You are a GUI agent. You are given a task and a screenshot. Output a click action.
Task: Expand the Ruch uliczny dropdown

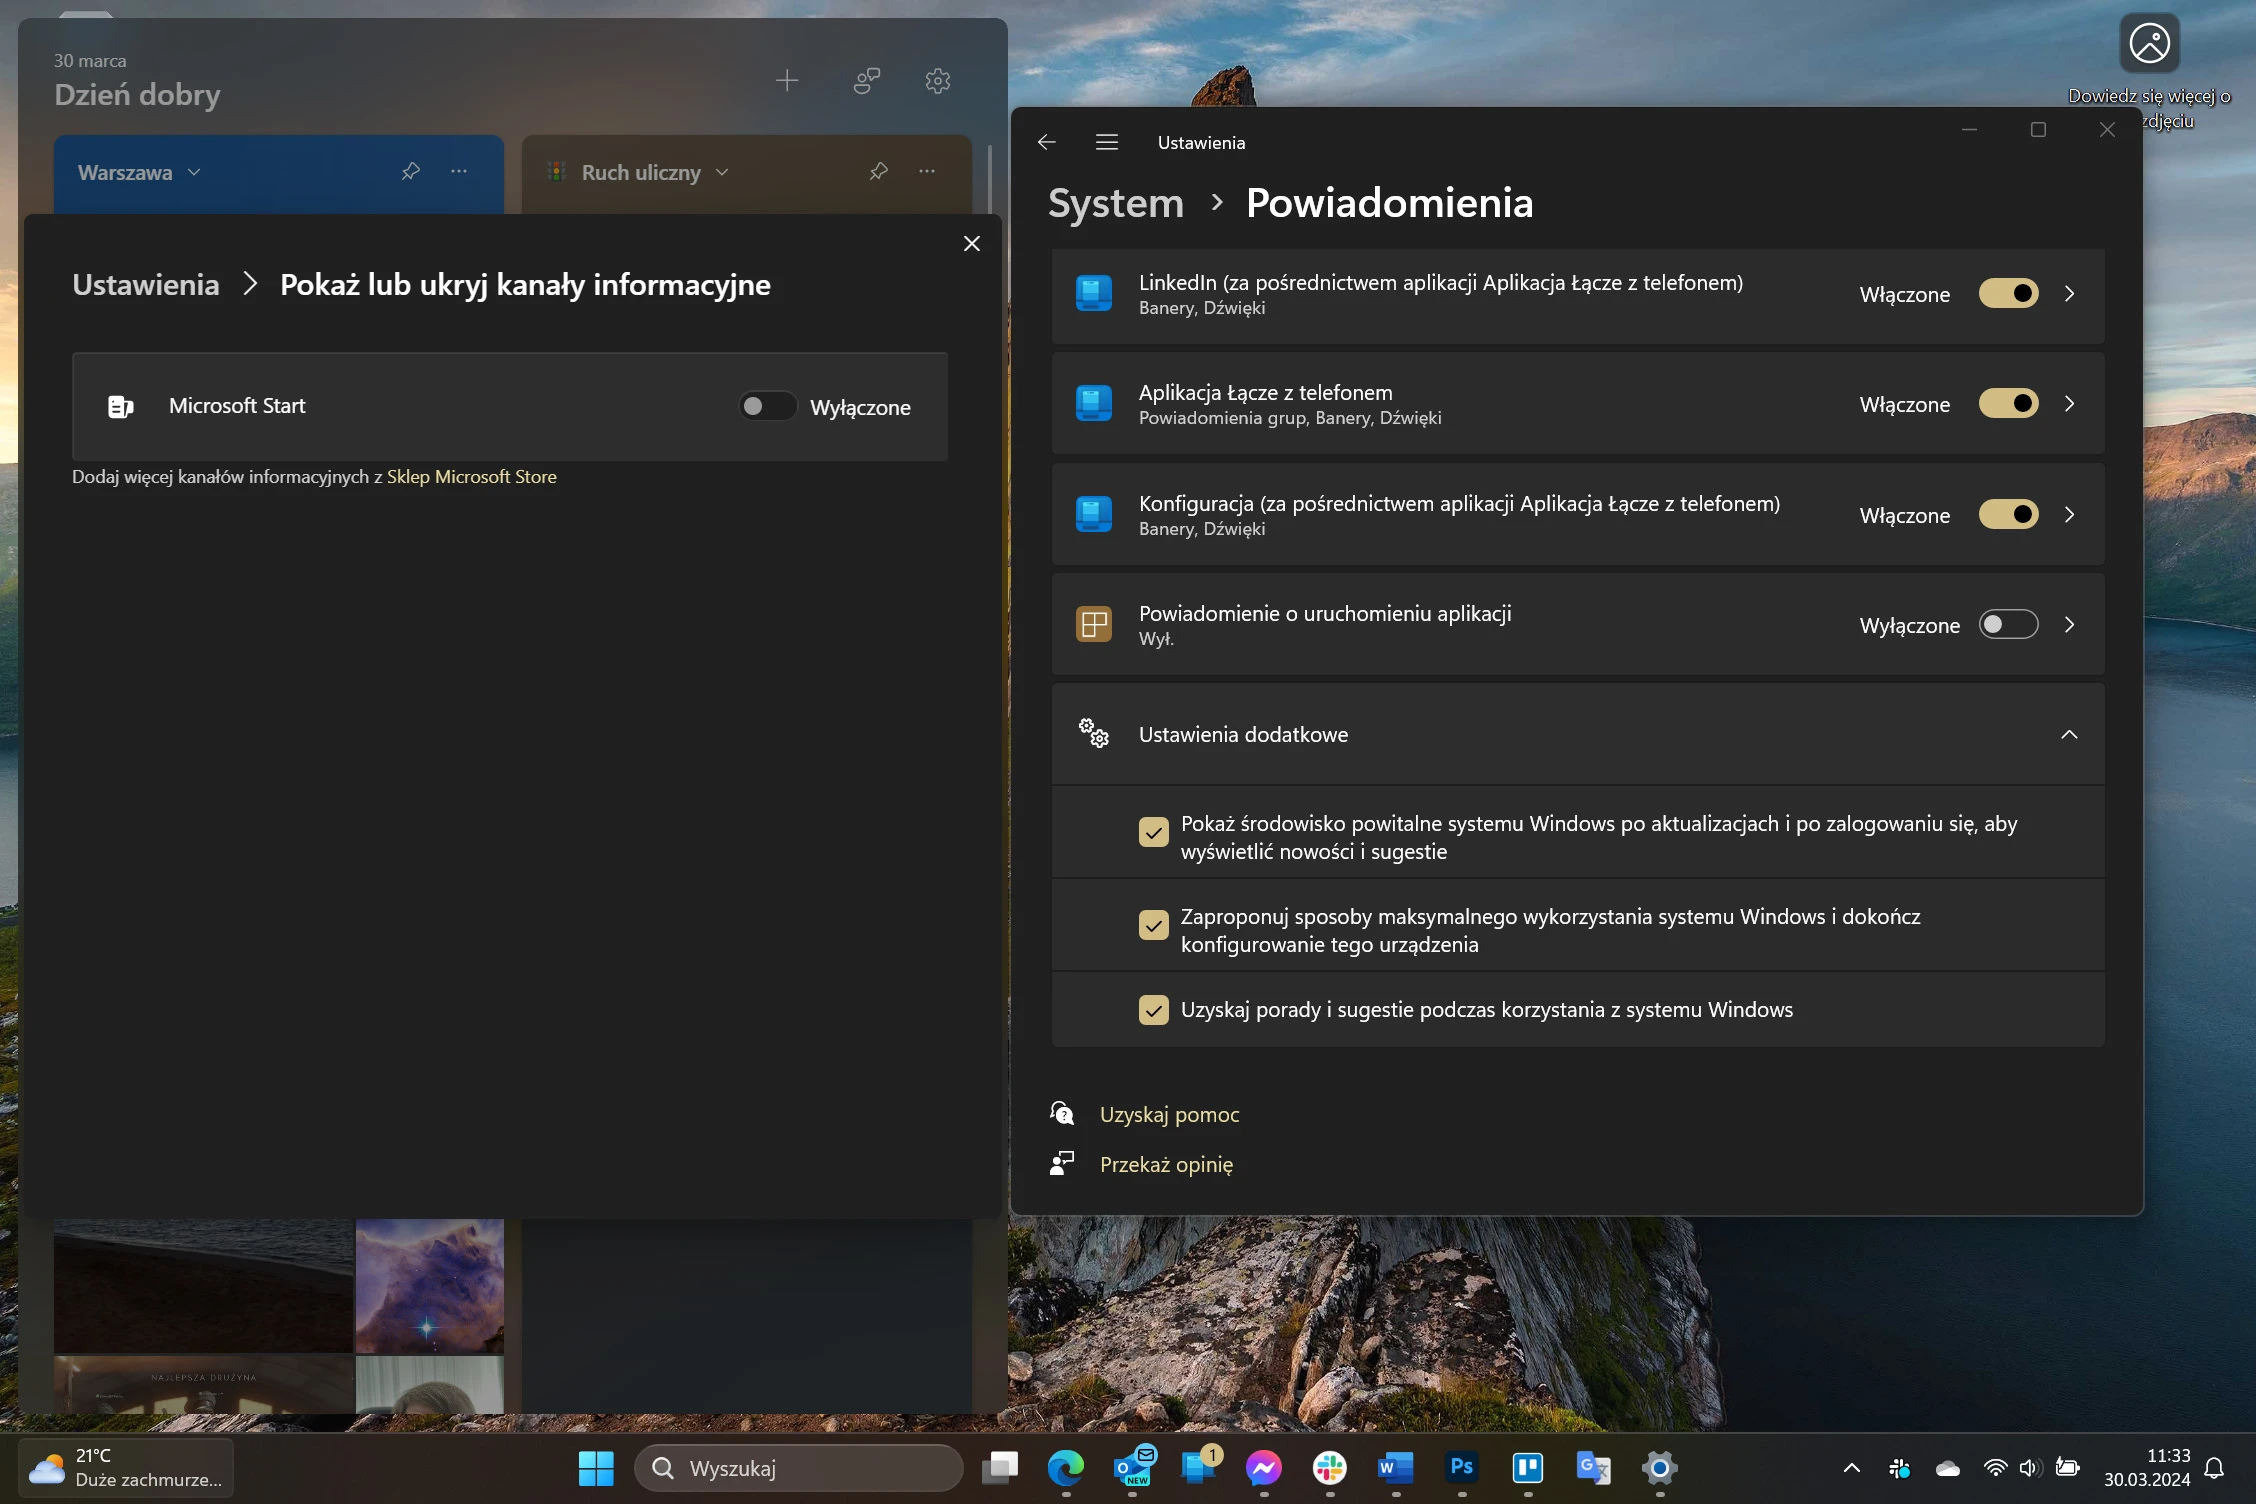tap(722, 173)
